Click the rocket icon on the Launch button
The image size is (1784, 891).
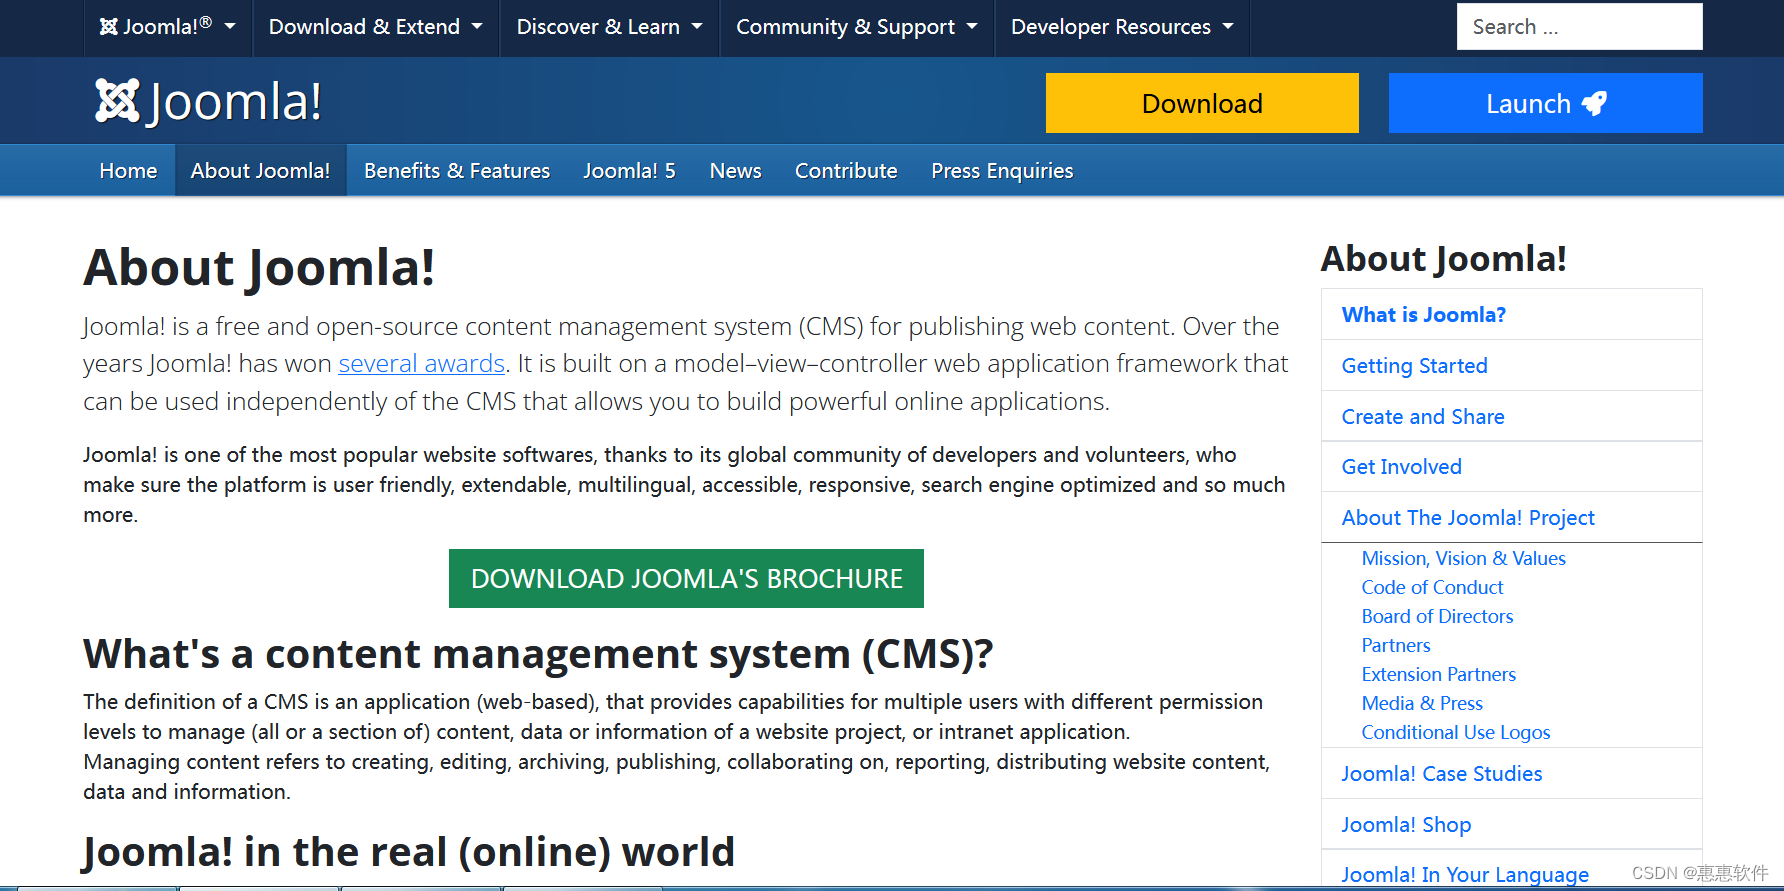1594,103
